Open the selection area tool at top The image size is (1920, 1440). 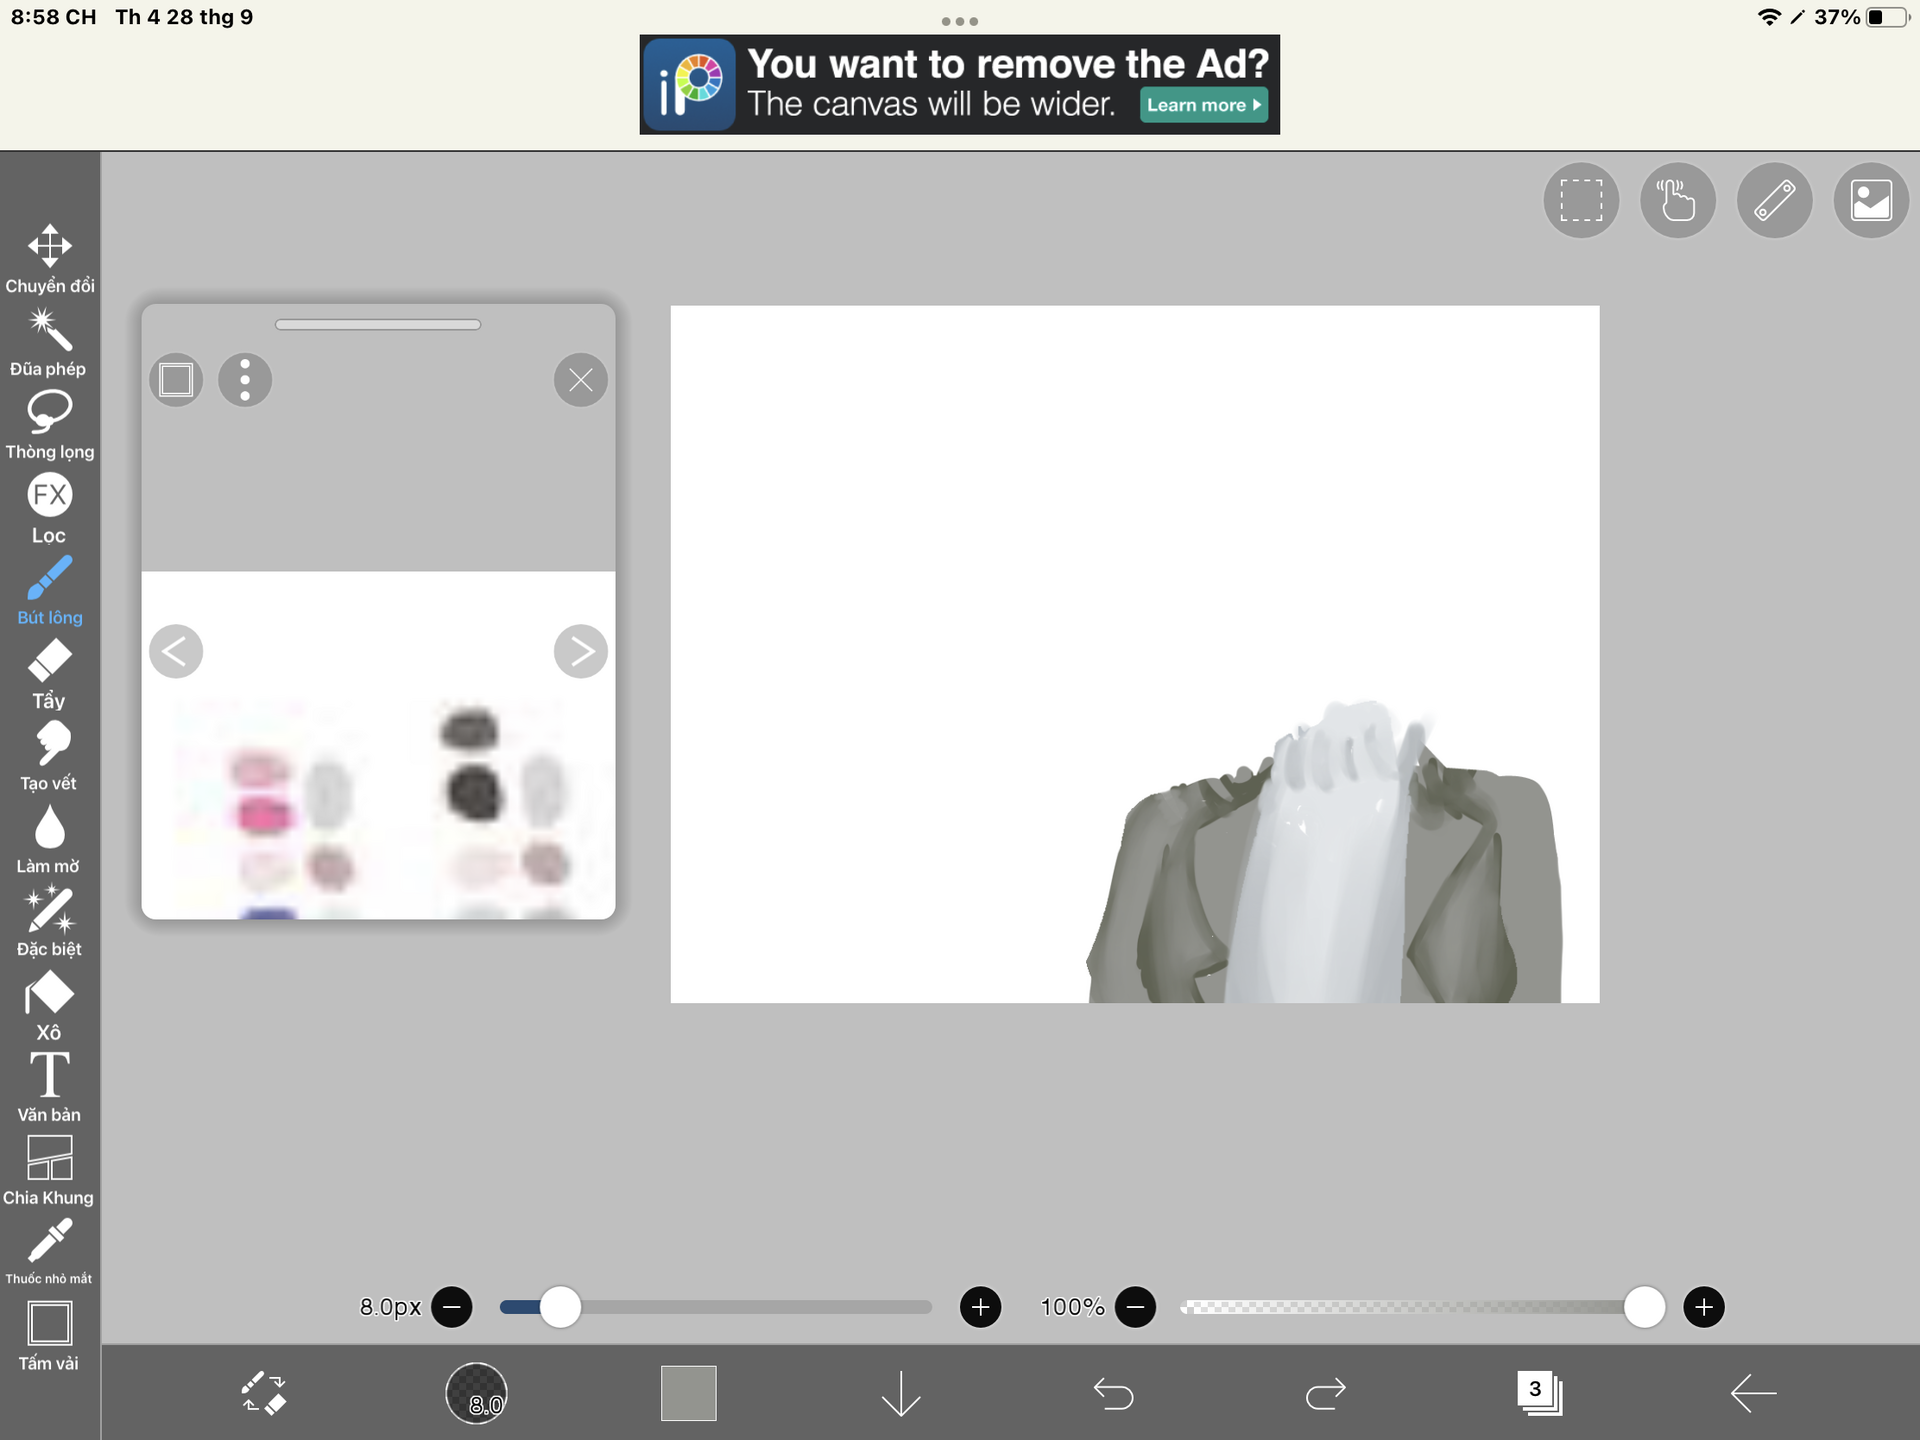pos(1581,200)
